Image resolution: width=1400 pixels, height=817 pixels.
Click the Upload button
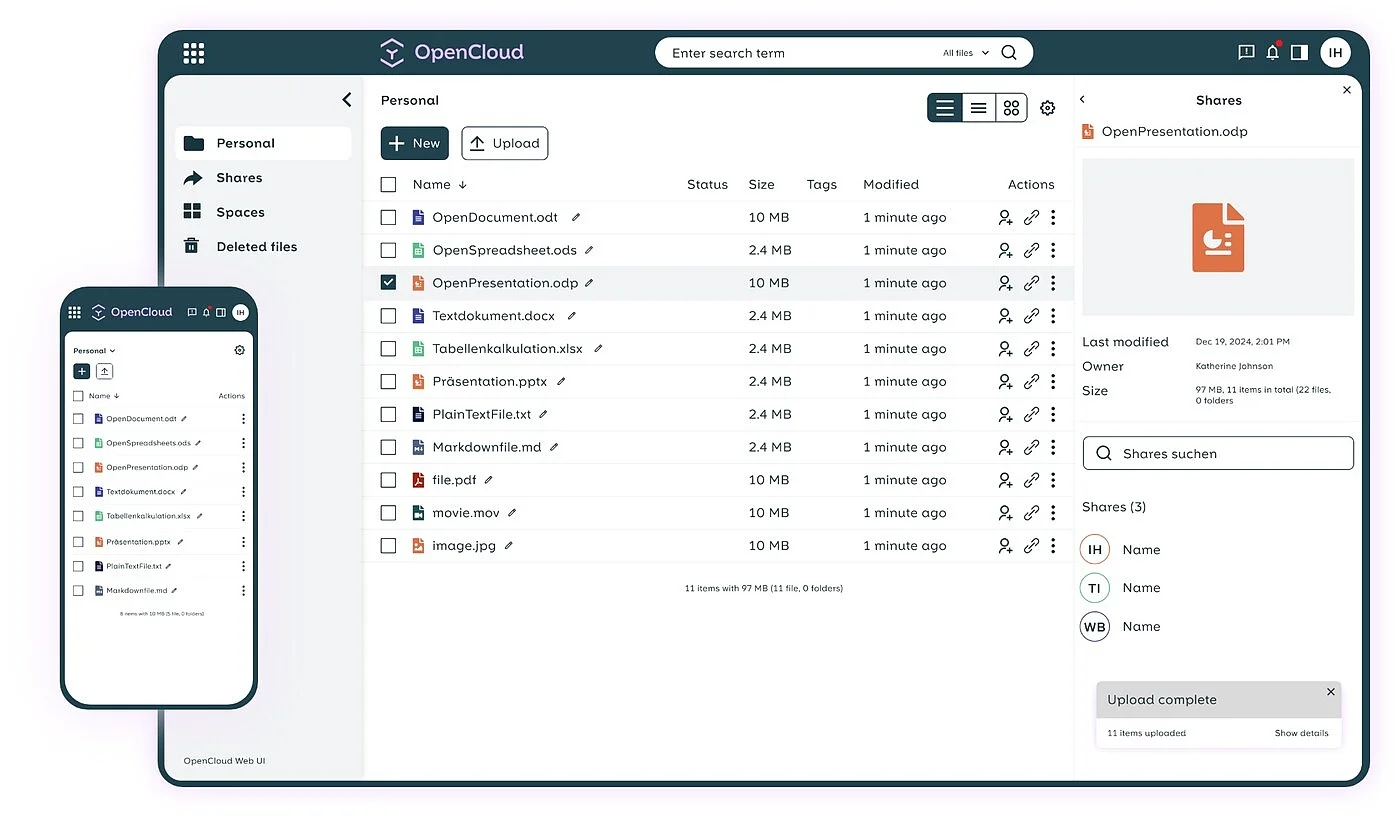tap(505, 143)
